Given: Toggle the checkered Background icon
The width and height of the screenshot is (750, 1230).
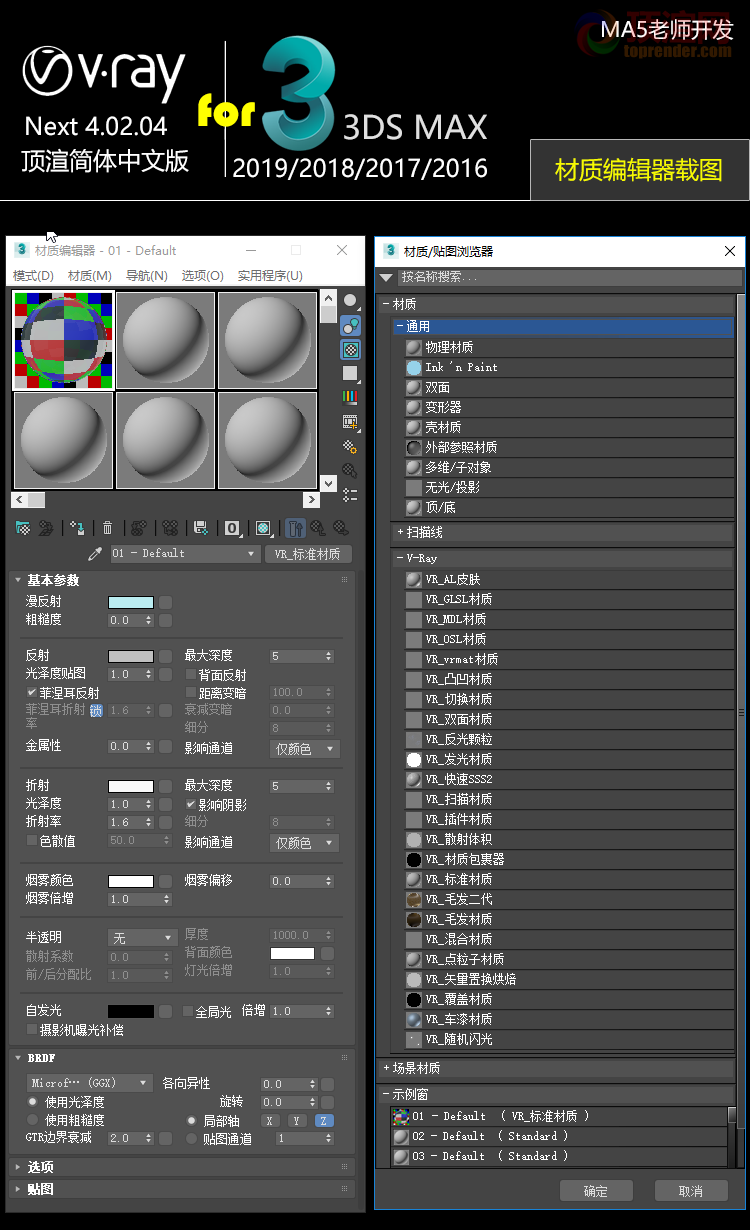Looking at the screenshot, I should (350, 349).
